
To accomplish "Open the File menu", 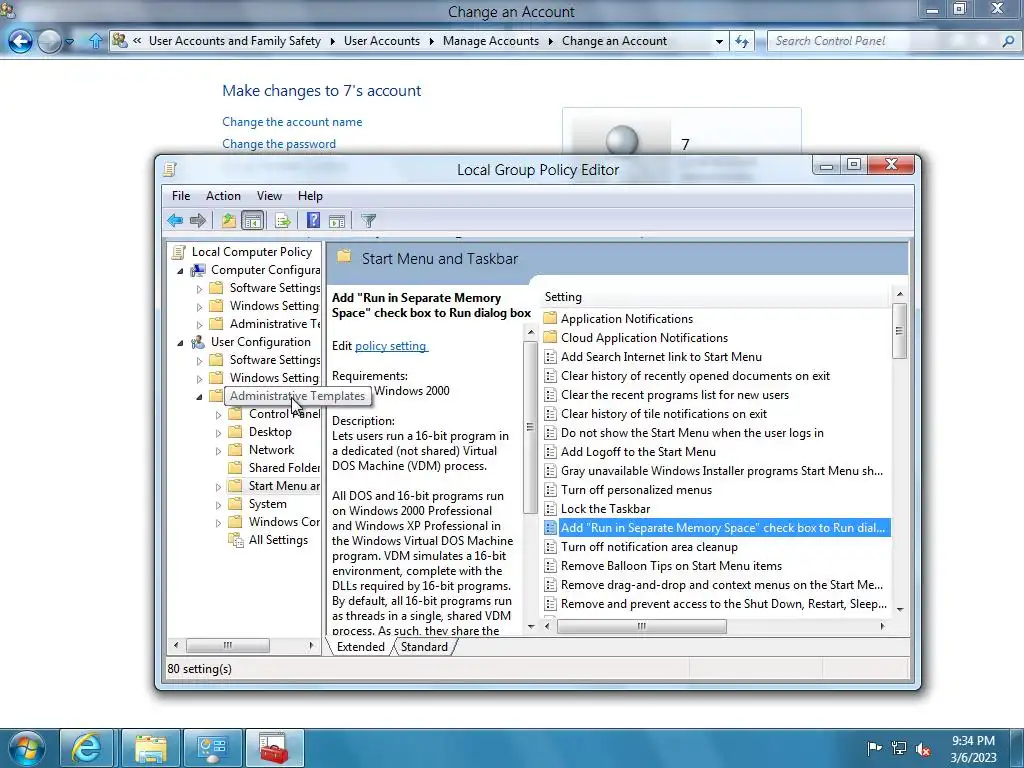I will click(x=181, y=196).
